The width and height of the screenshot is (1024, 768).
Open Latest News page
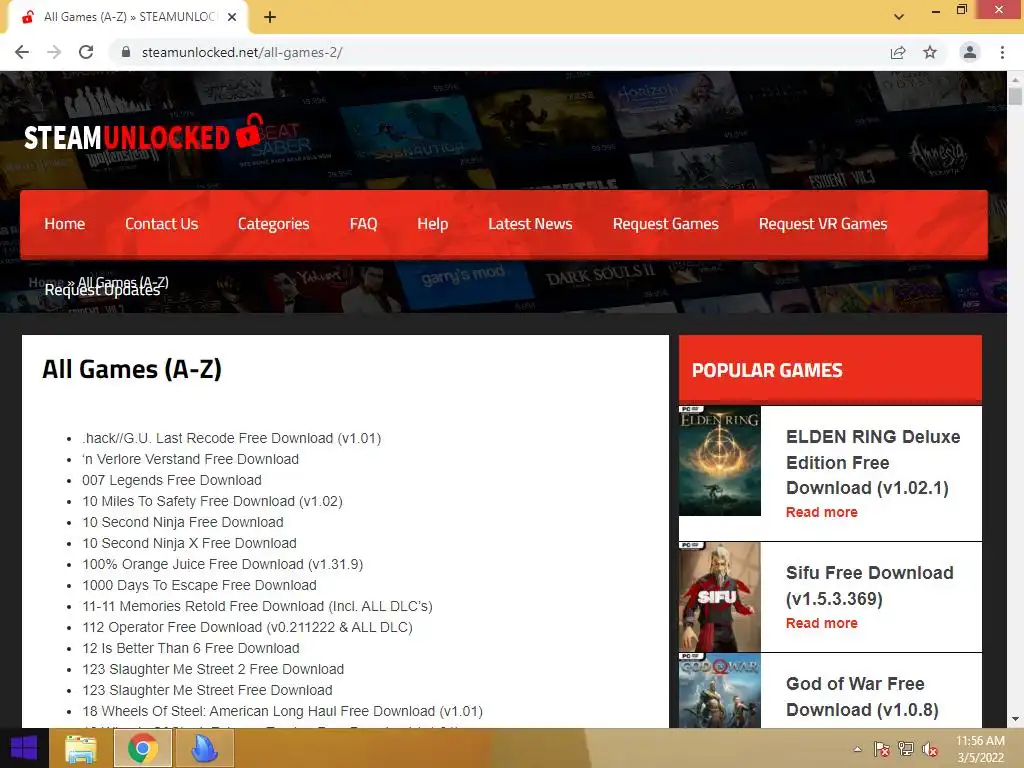click(530, 224)
